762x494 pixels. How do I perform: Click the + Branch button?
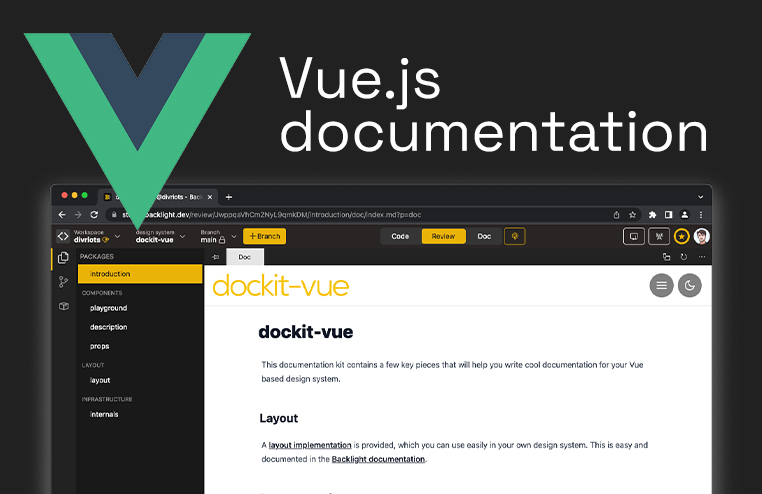(264, 236)
